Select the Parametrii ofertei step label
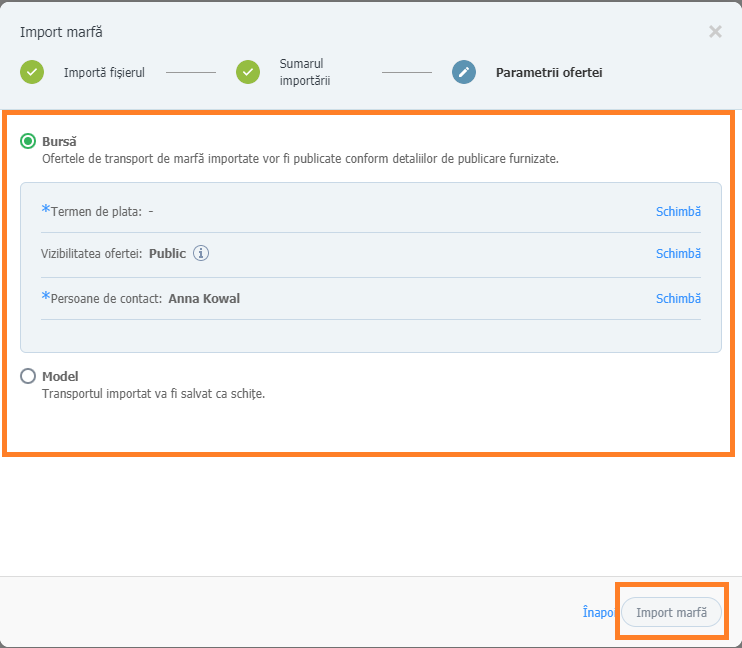742x648 pixels. click(x=549, y=73)
